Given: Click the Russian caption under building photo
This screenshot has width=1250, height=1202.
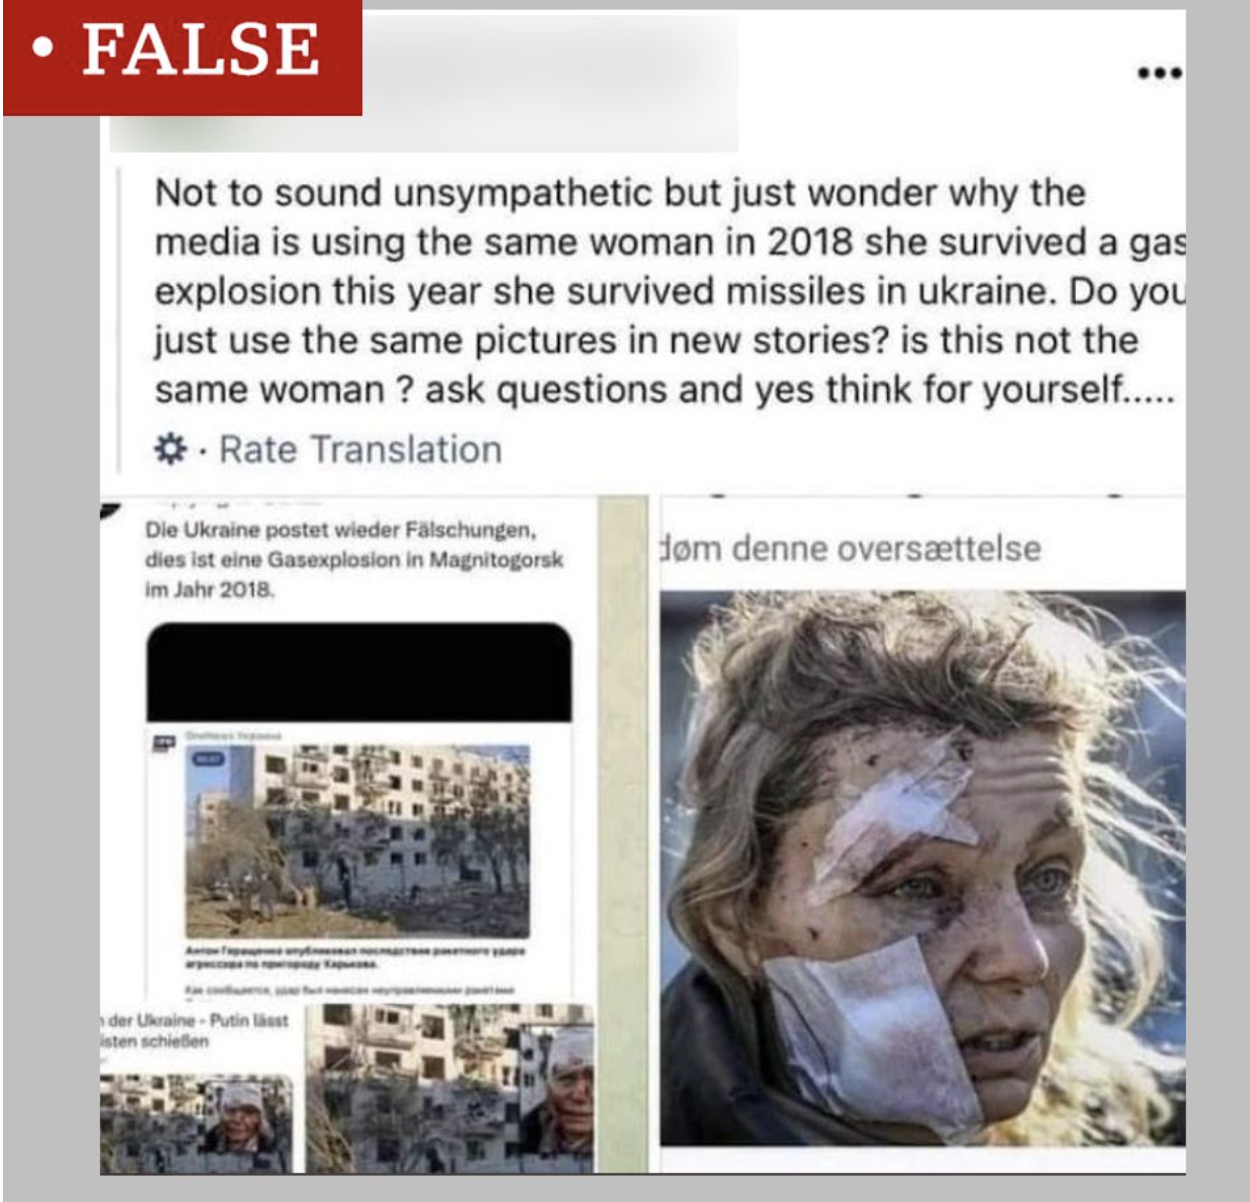Looking at the screenshot, I should pyautogui.click(x=355, y=957).
